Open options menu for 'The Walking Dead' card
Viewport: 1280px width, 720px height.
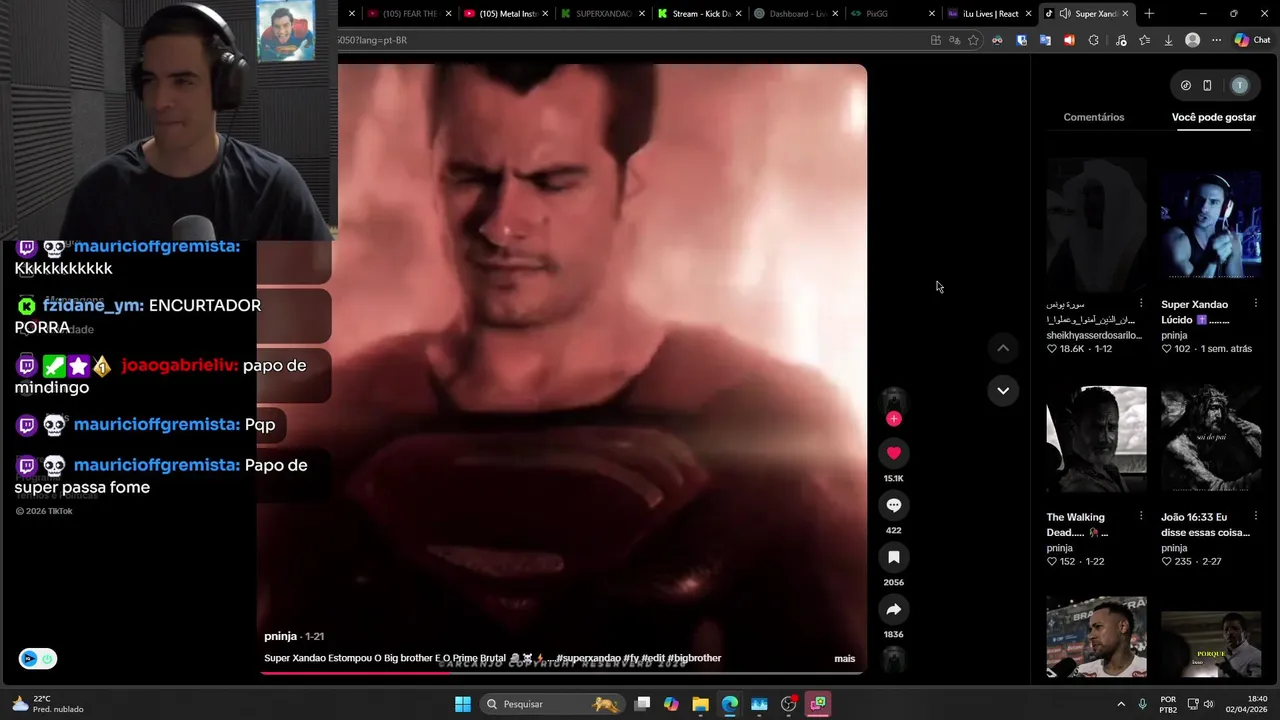point(1141,516)
